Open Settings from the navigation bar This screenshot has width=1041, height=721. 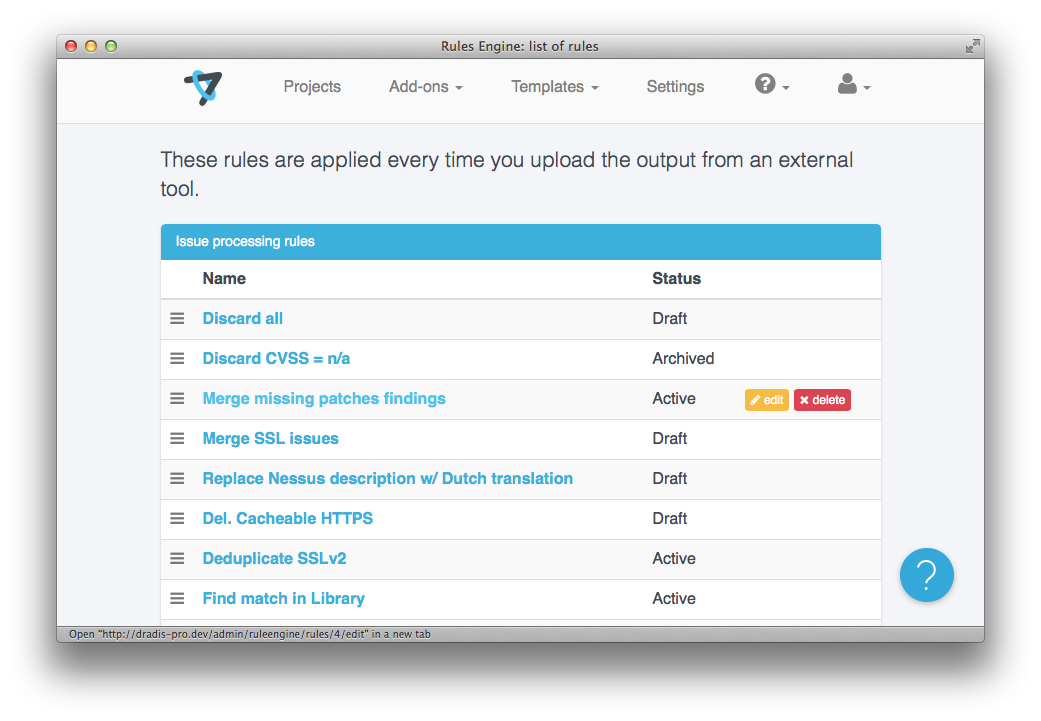pyautogui.click(x=675, y=87)
